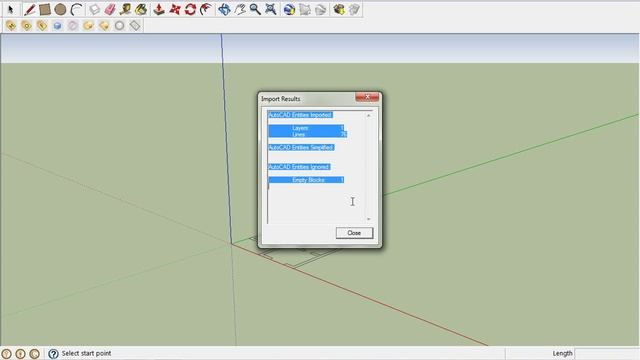Click the Close button in Import Results
Viewport: 640px width, 360px height.
tap(354, 233)
